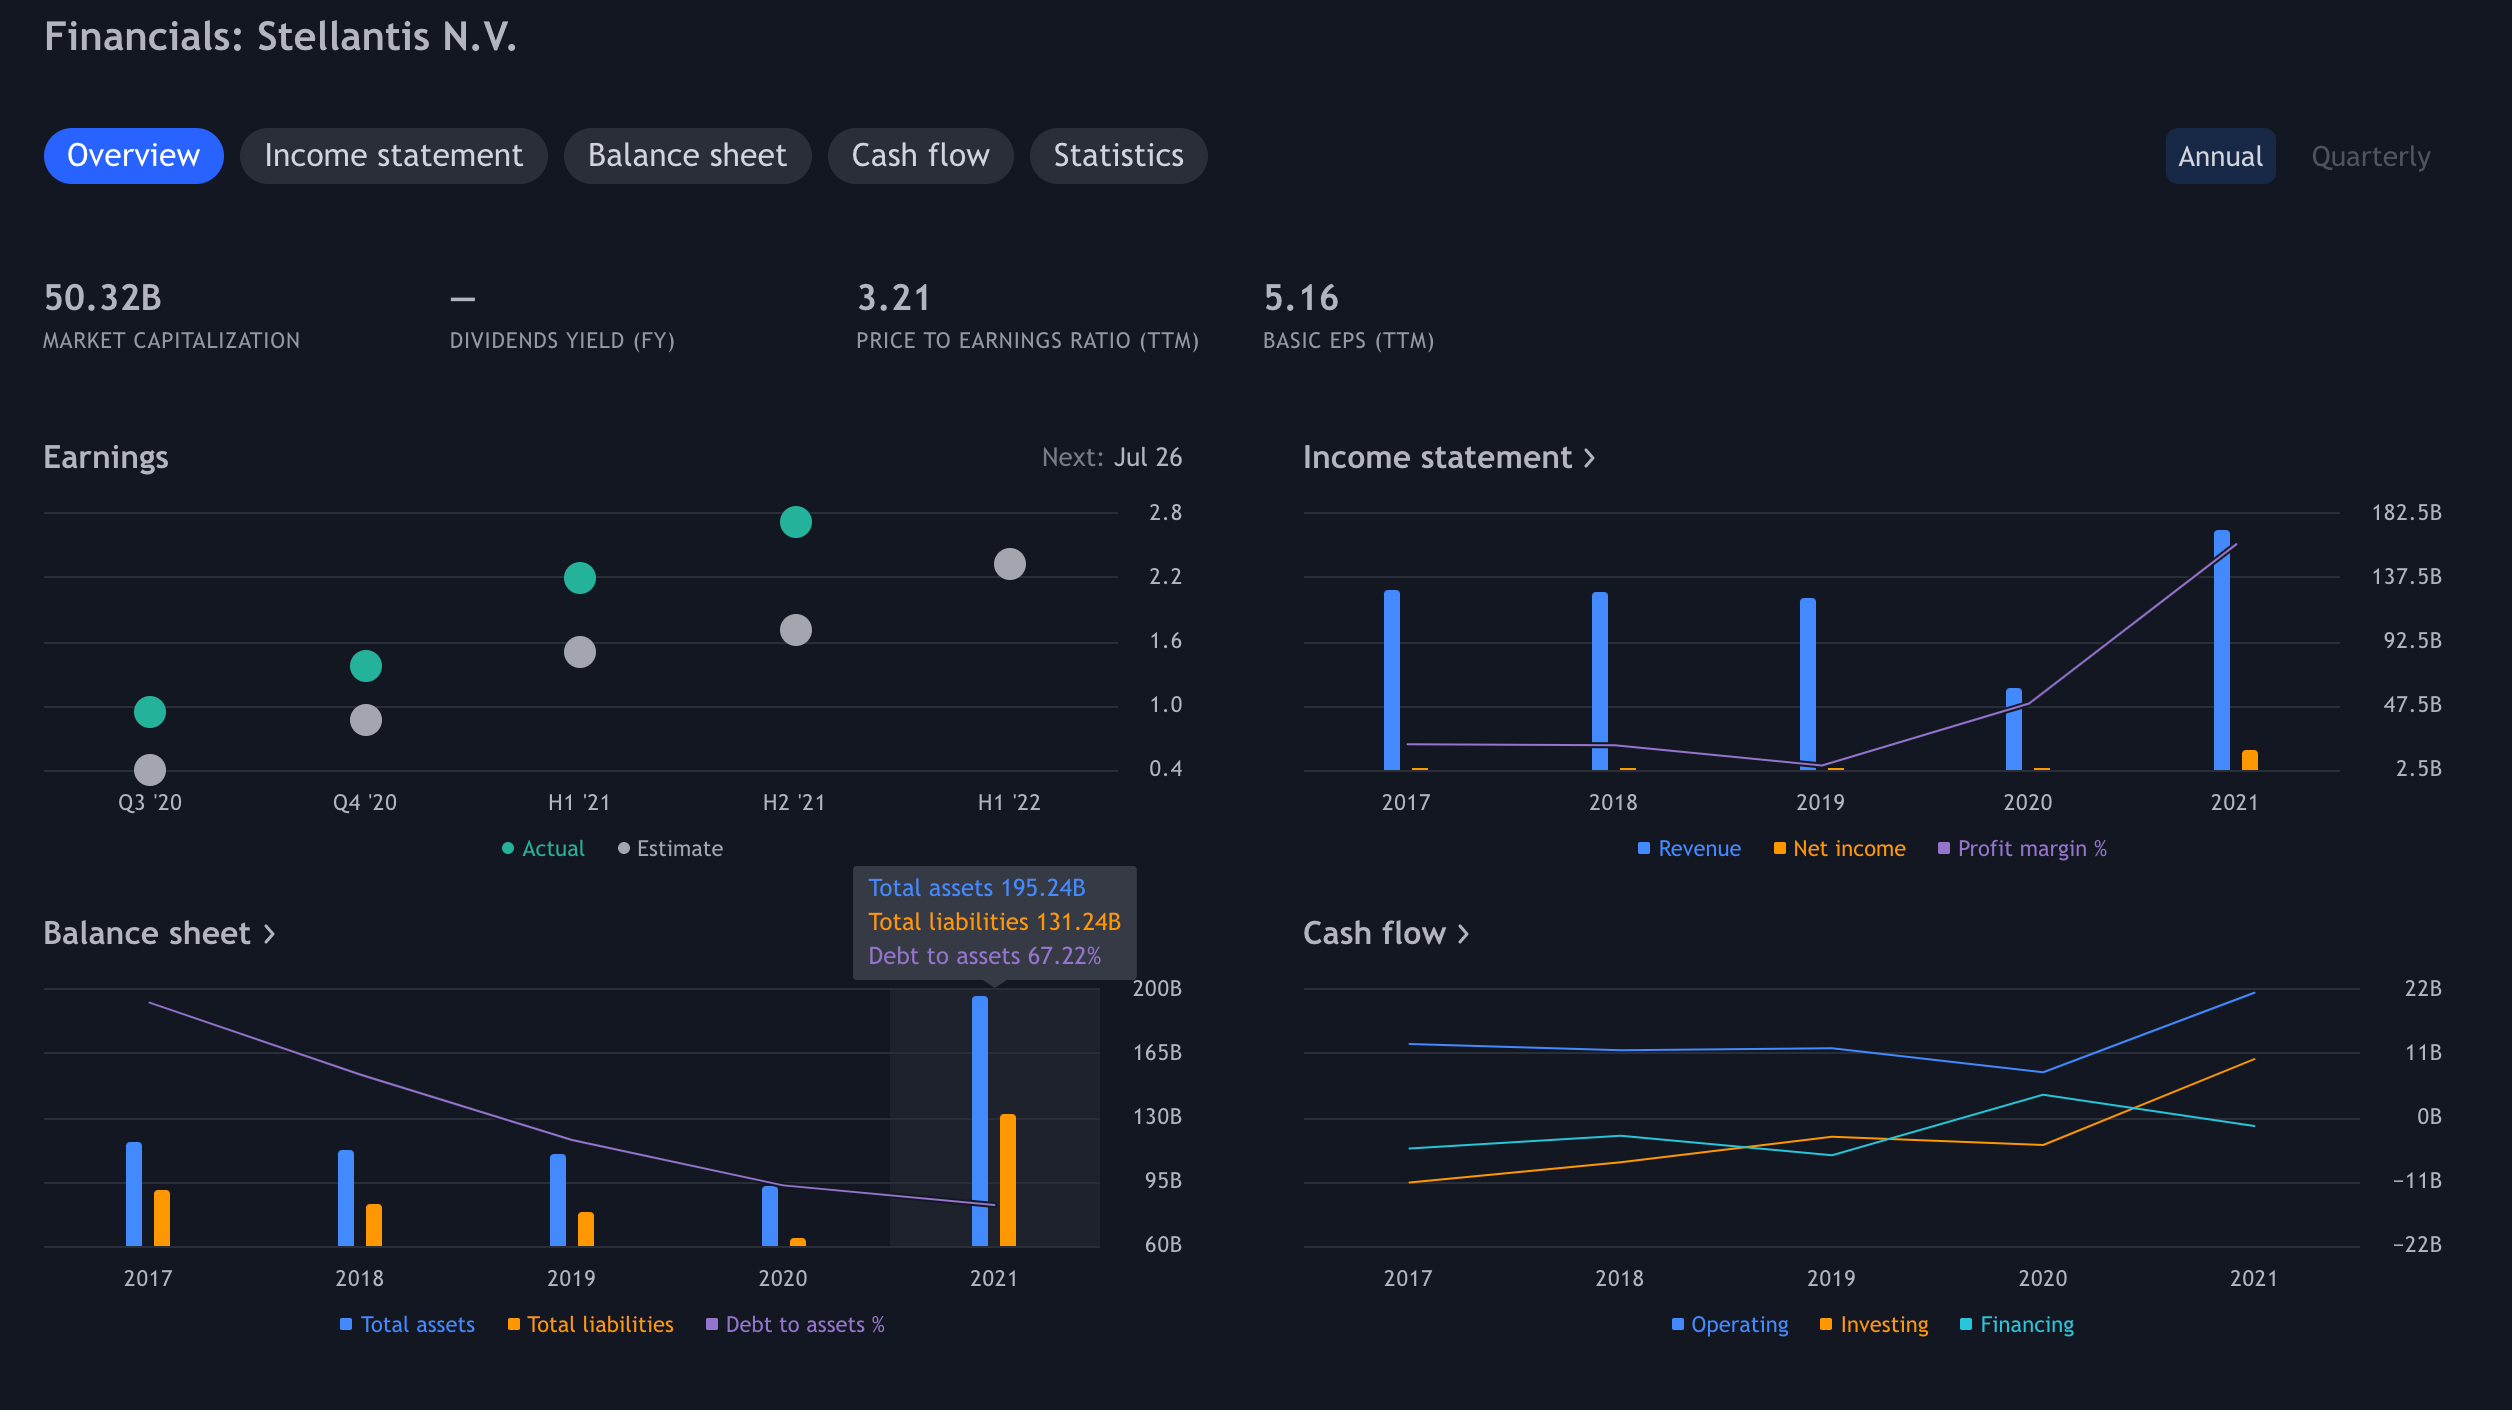Click the 2020 total assets bar
This screenshot has width=2512, height=1410.
coord(770,1216)
